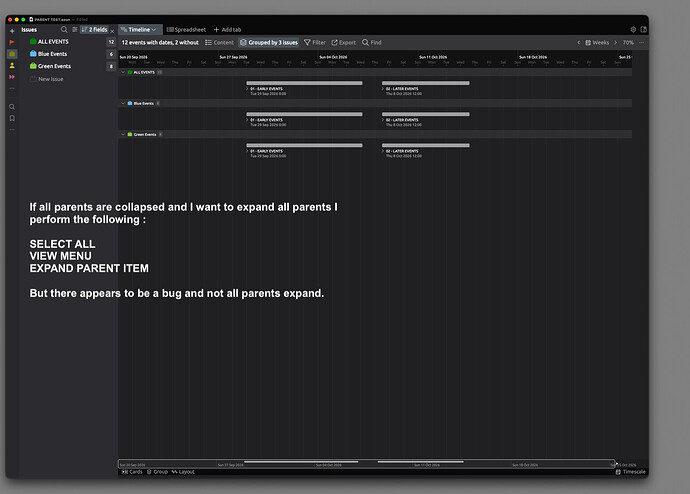
Task: Collapse the Blue Events group in the timeline
Action: [x=123, y=103]
